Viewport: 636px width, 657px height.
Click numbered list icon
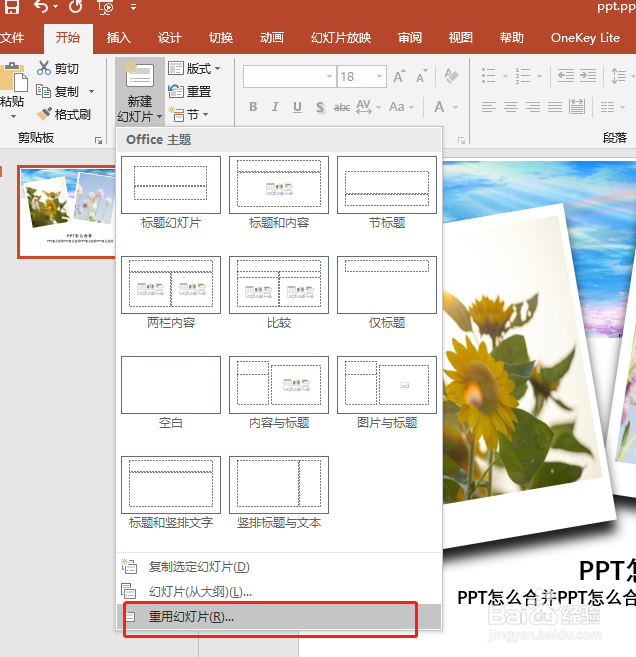pos(523,76)
